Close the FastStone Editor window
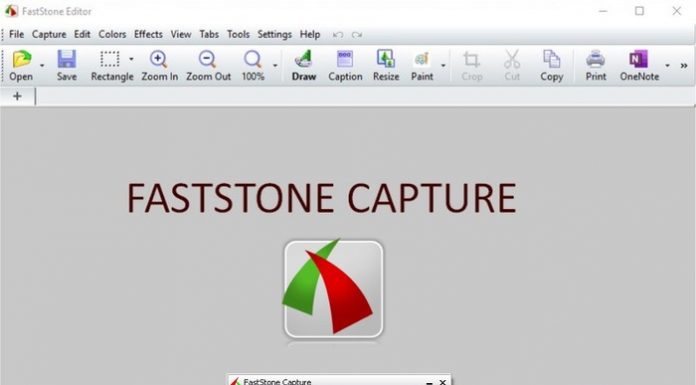This screenshot has height=385, width=696. coord(676,11)
